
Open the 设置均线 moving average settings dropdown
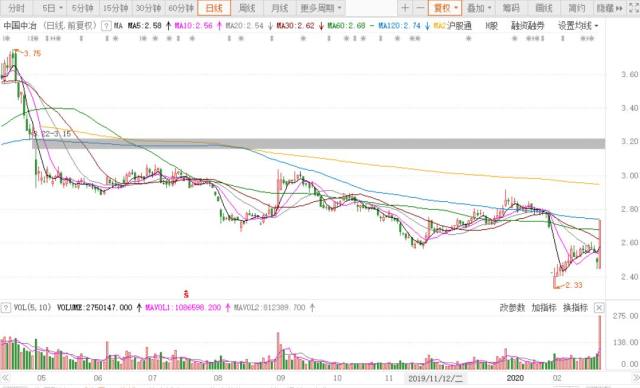(578, 26)
